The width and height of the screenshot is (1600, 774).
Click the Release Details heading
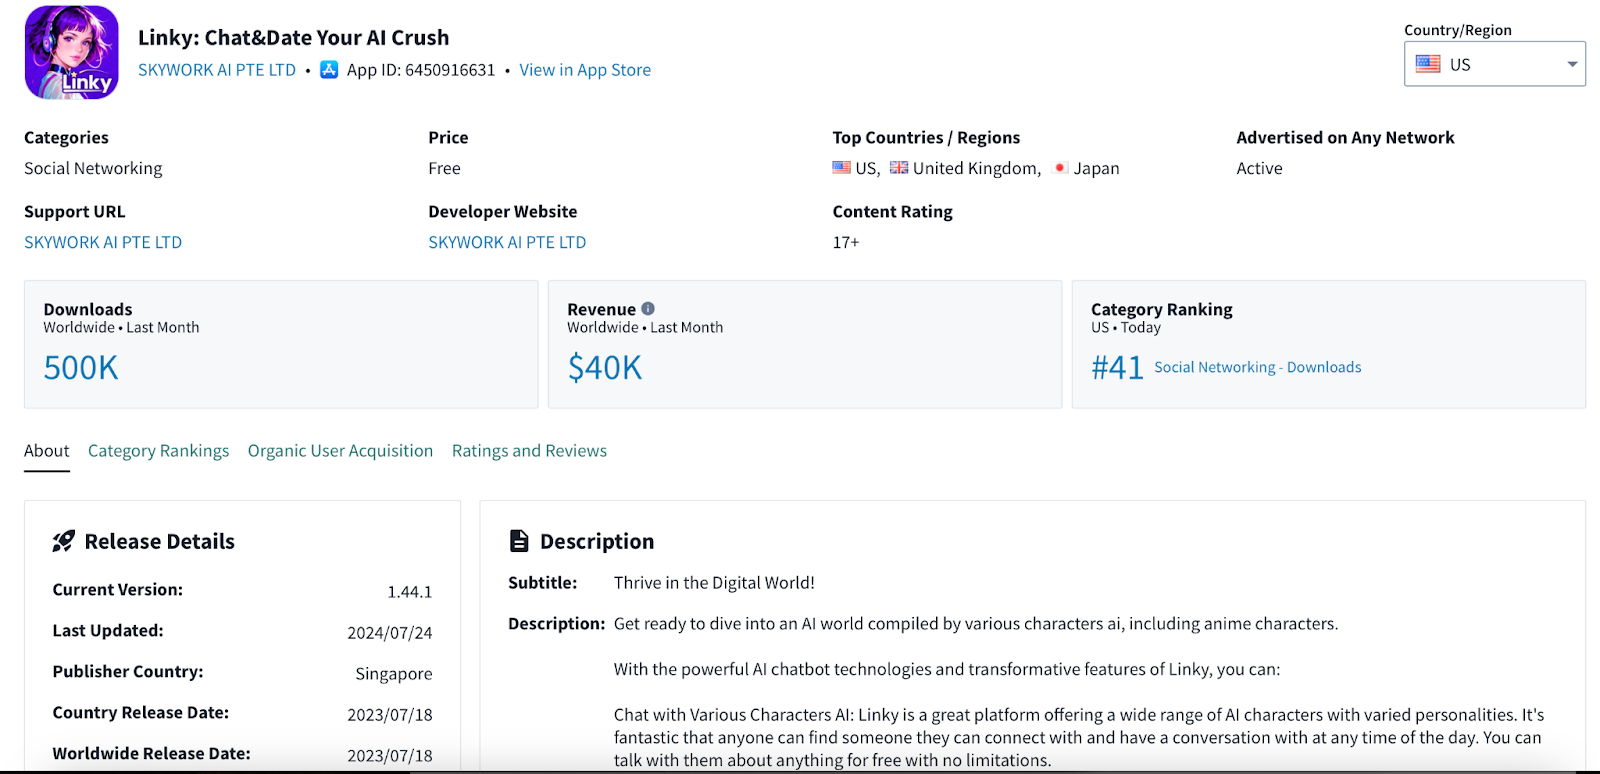coord(160,541)
